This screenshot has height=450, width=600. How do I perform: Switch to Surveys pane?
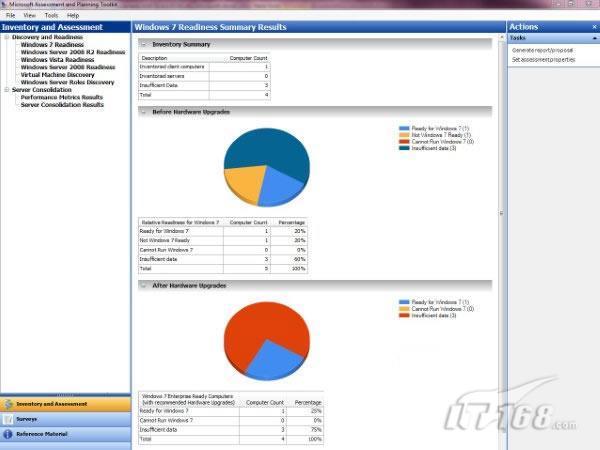click(x=65, y=419)
